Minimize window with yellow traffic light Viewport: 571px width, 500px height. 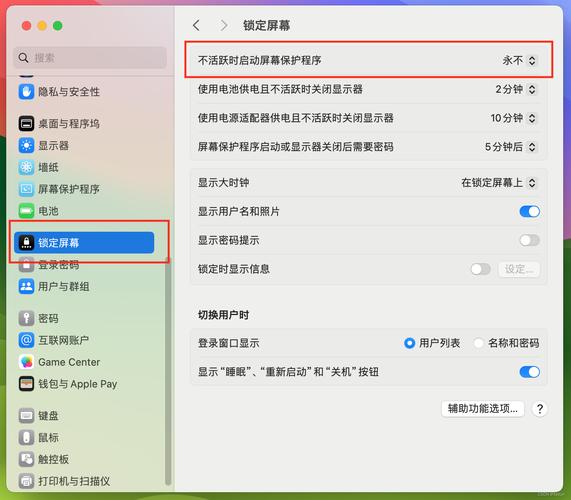coord(42,26)
